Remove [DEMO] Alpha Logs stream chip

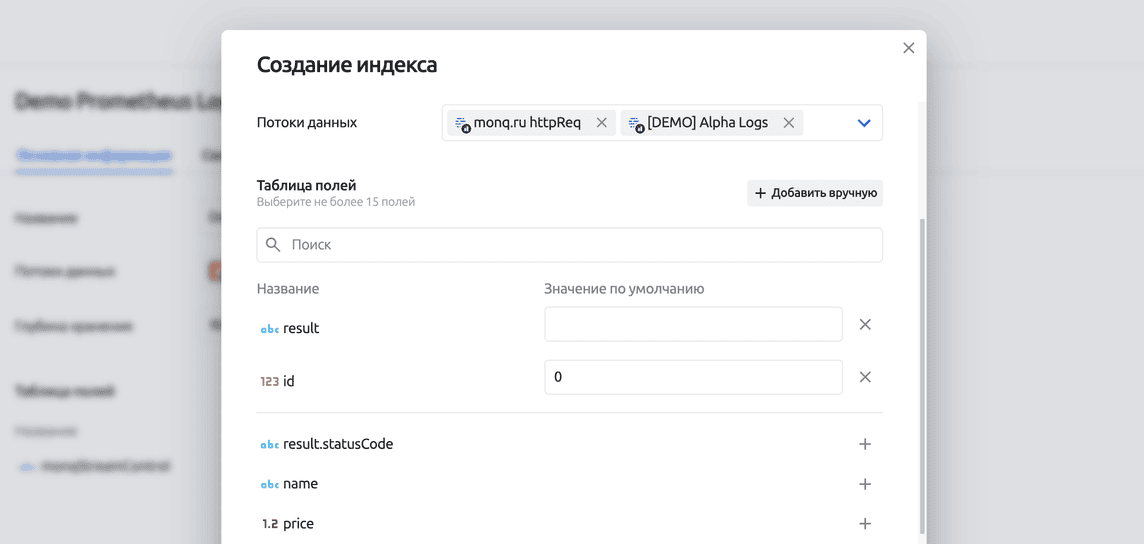[x=788, y=123]
